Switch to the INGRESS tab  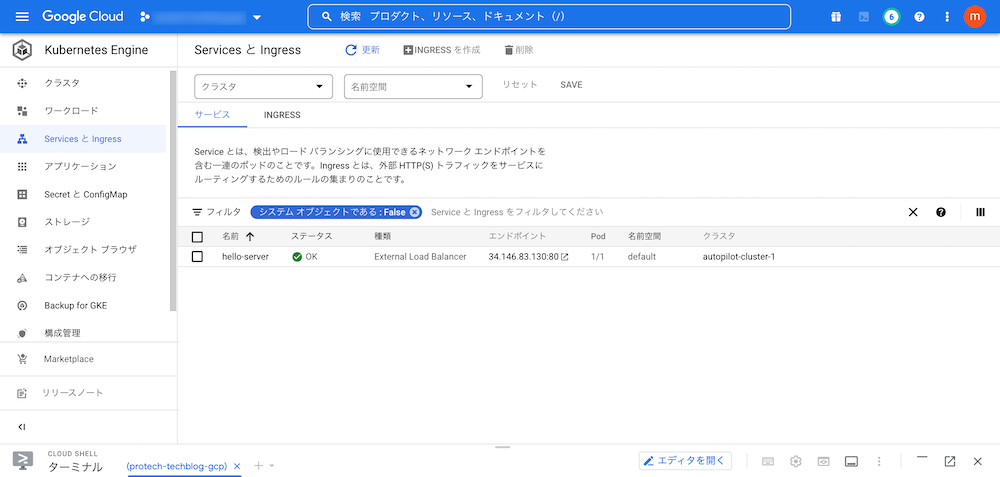[282, 115]
